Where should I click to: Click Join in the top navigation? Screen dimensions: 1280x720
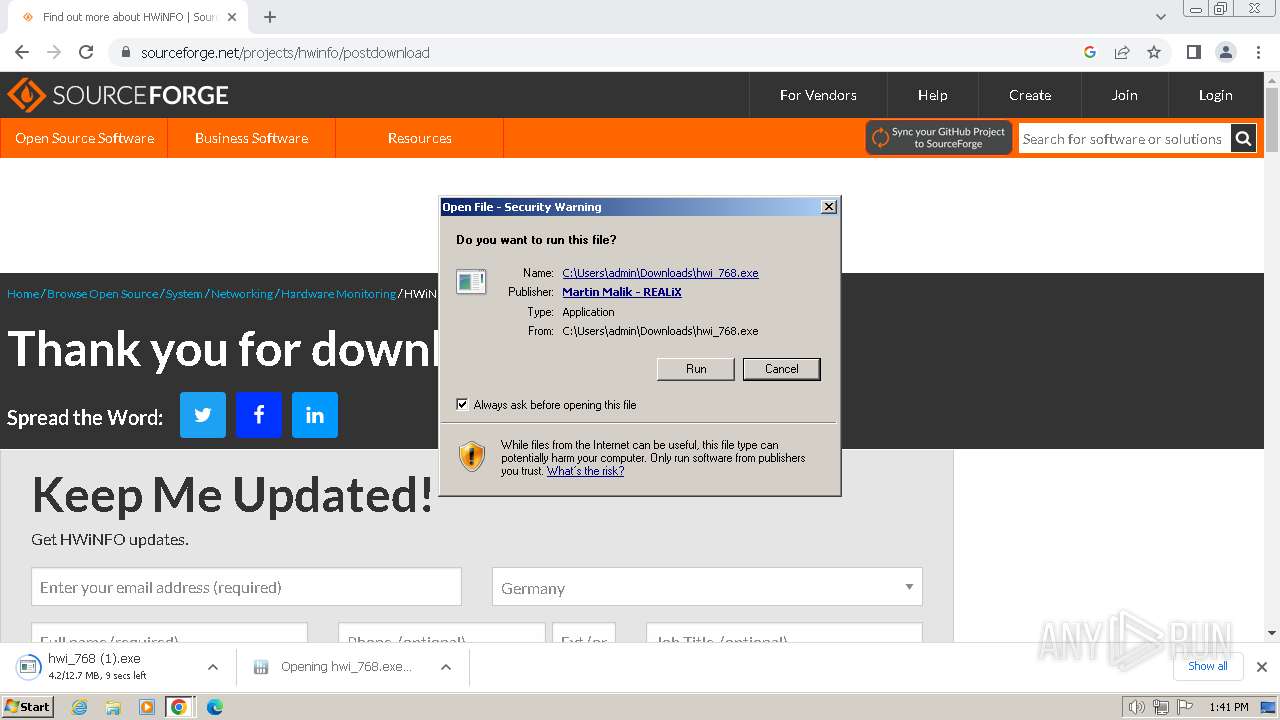click(x=1124, y=95)
